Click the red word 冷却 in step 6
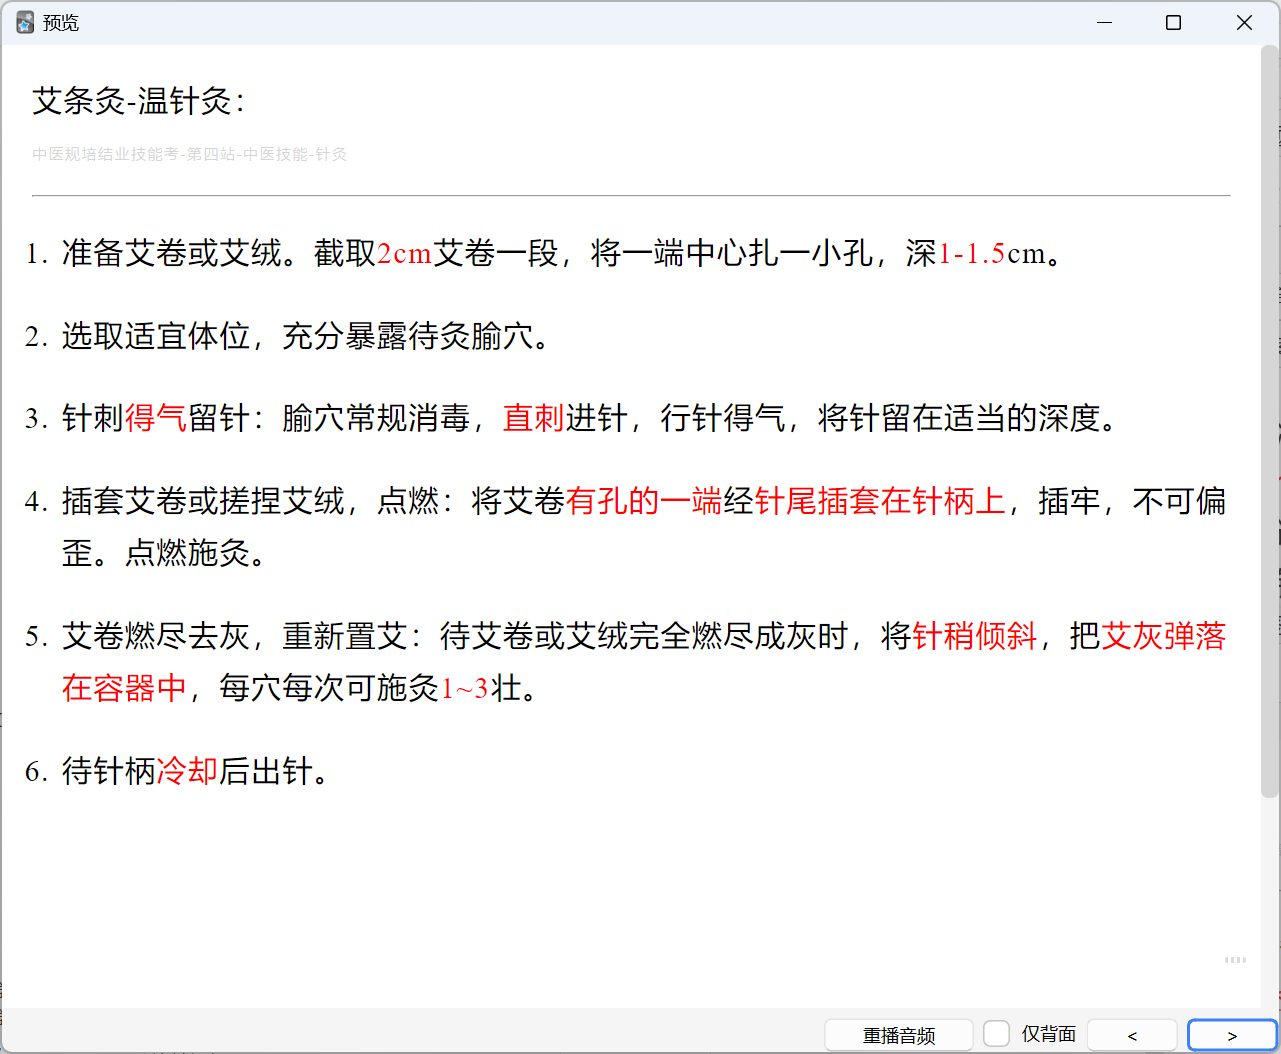This screenshot has width=1281, height=1054. pos(187,771)
